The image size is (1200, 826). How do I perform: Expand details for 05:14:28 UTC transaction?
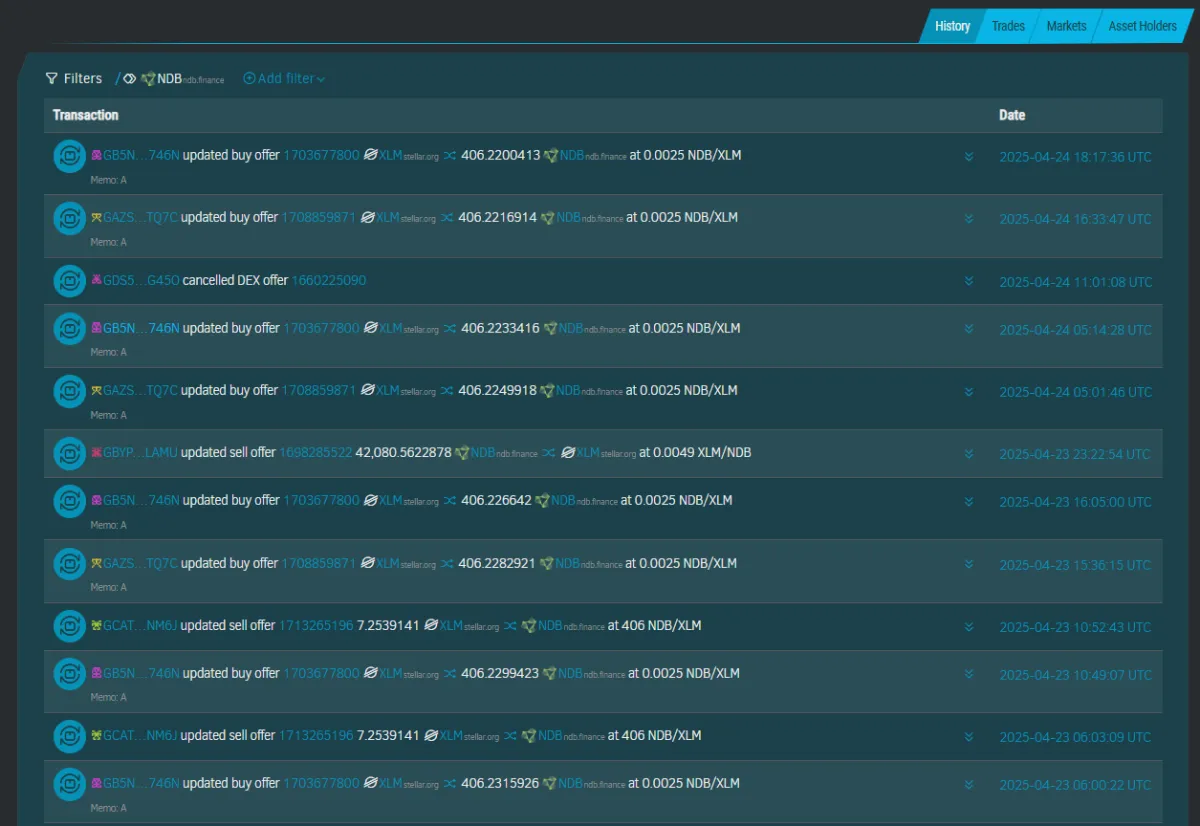(968, 330)
